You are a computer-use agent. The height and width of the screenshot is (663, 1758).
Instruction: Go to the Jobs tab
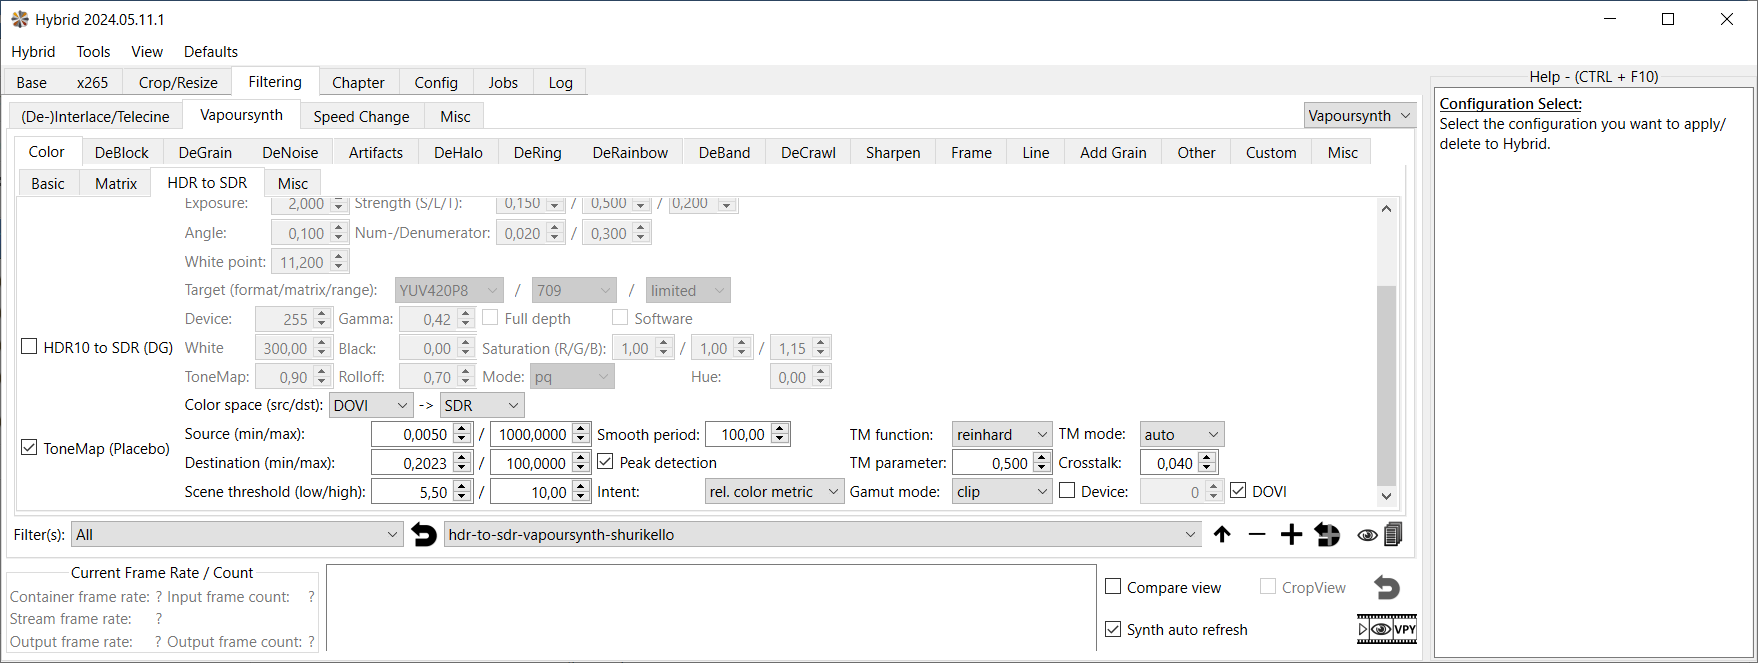(503, 83)
